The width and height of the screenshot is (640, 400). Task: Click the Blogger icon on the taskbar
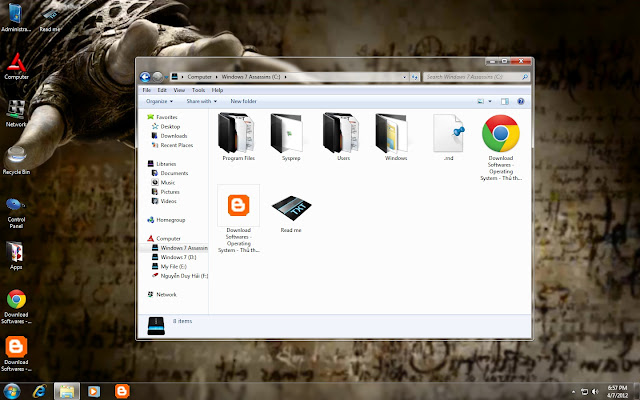tap(122, 391)
